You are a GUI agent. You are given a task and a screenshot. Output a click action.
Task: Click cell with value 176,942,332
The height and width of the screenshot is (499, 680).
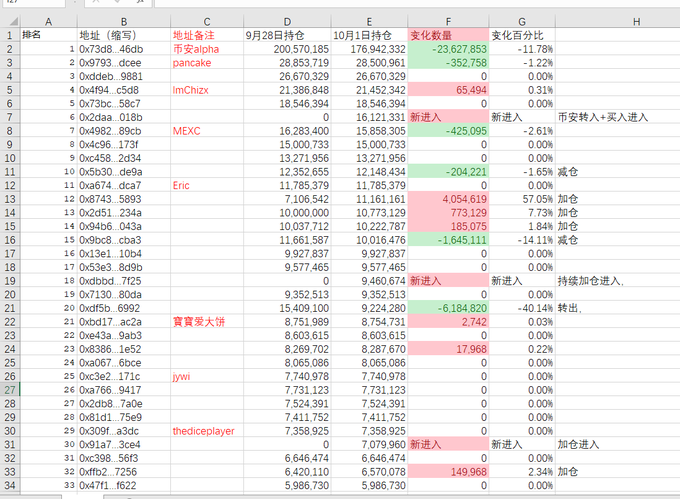[369, 49]
